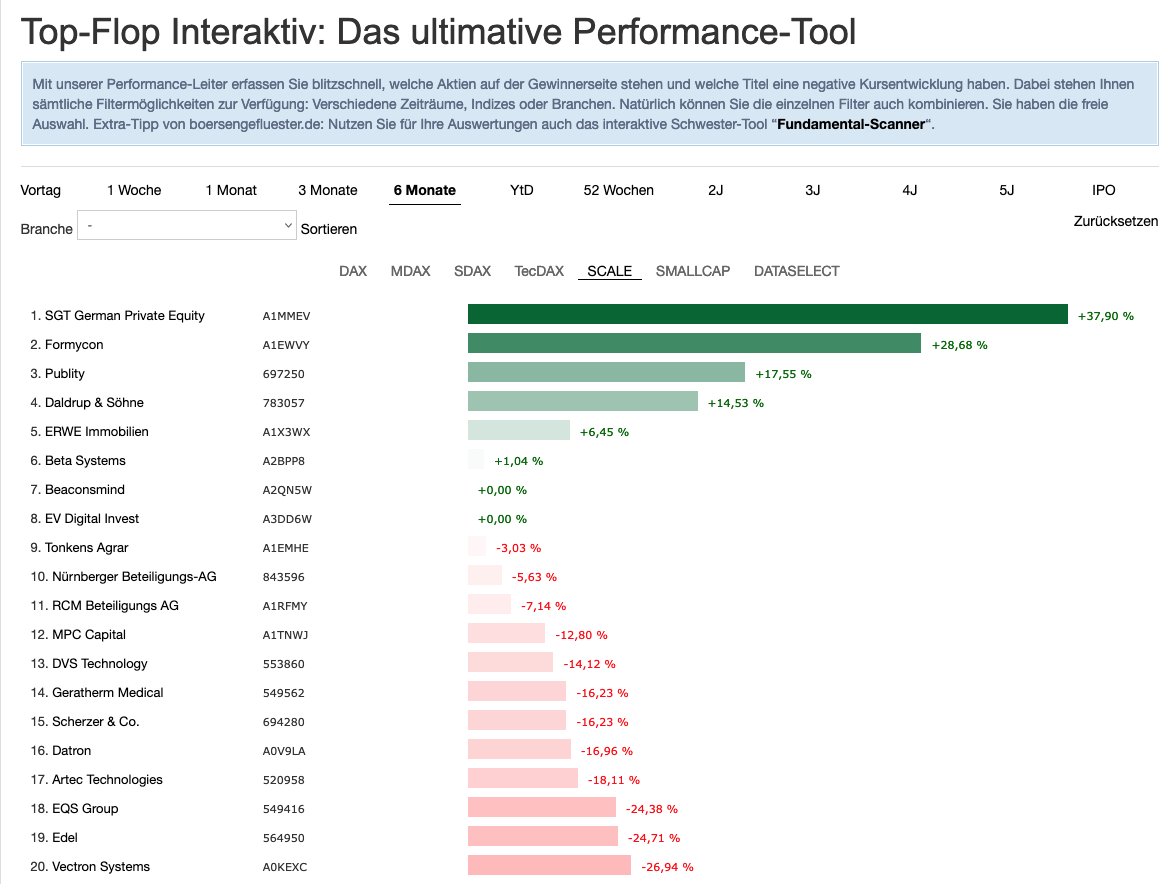This screenshot has height=884, width=1175.
Task: Select the IPO period
Action: click(x=1104, y=190)
